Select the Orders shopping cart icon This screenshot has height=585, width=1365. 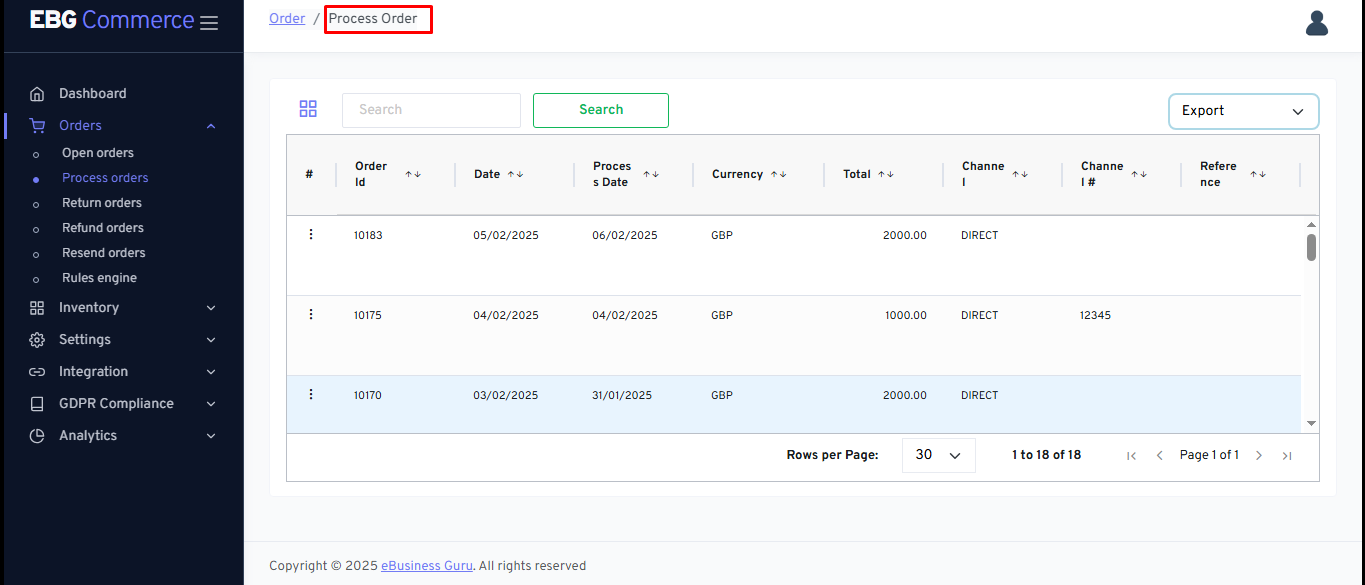tap(37, 125)
